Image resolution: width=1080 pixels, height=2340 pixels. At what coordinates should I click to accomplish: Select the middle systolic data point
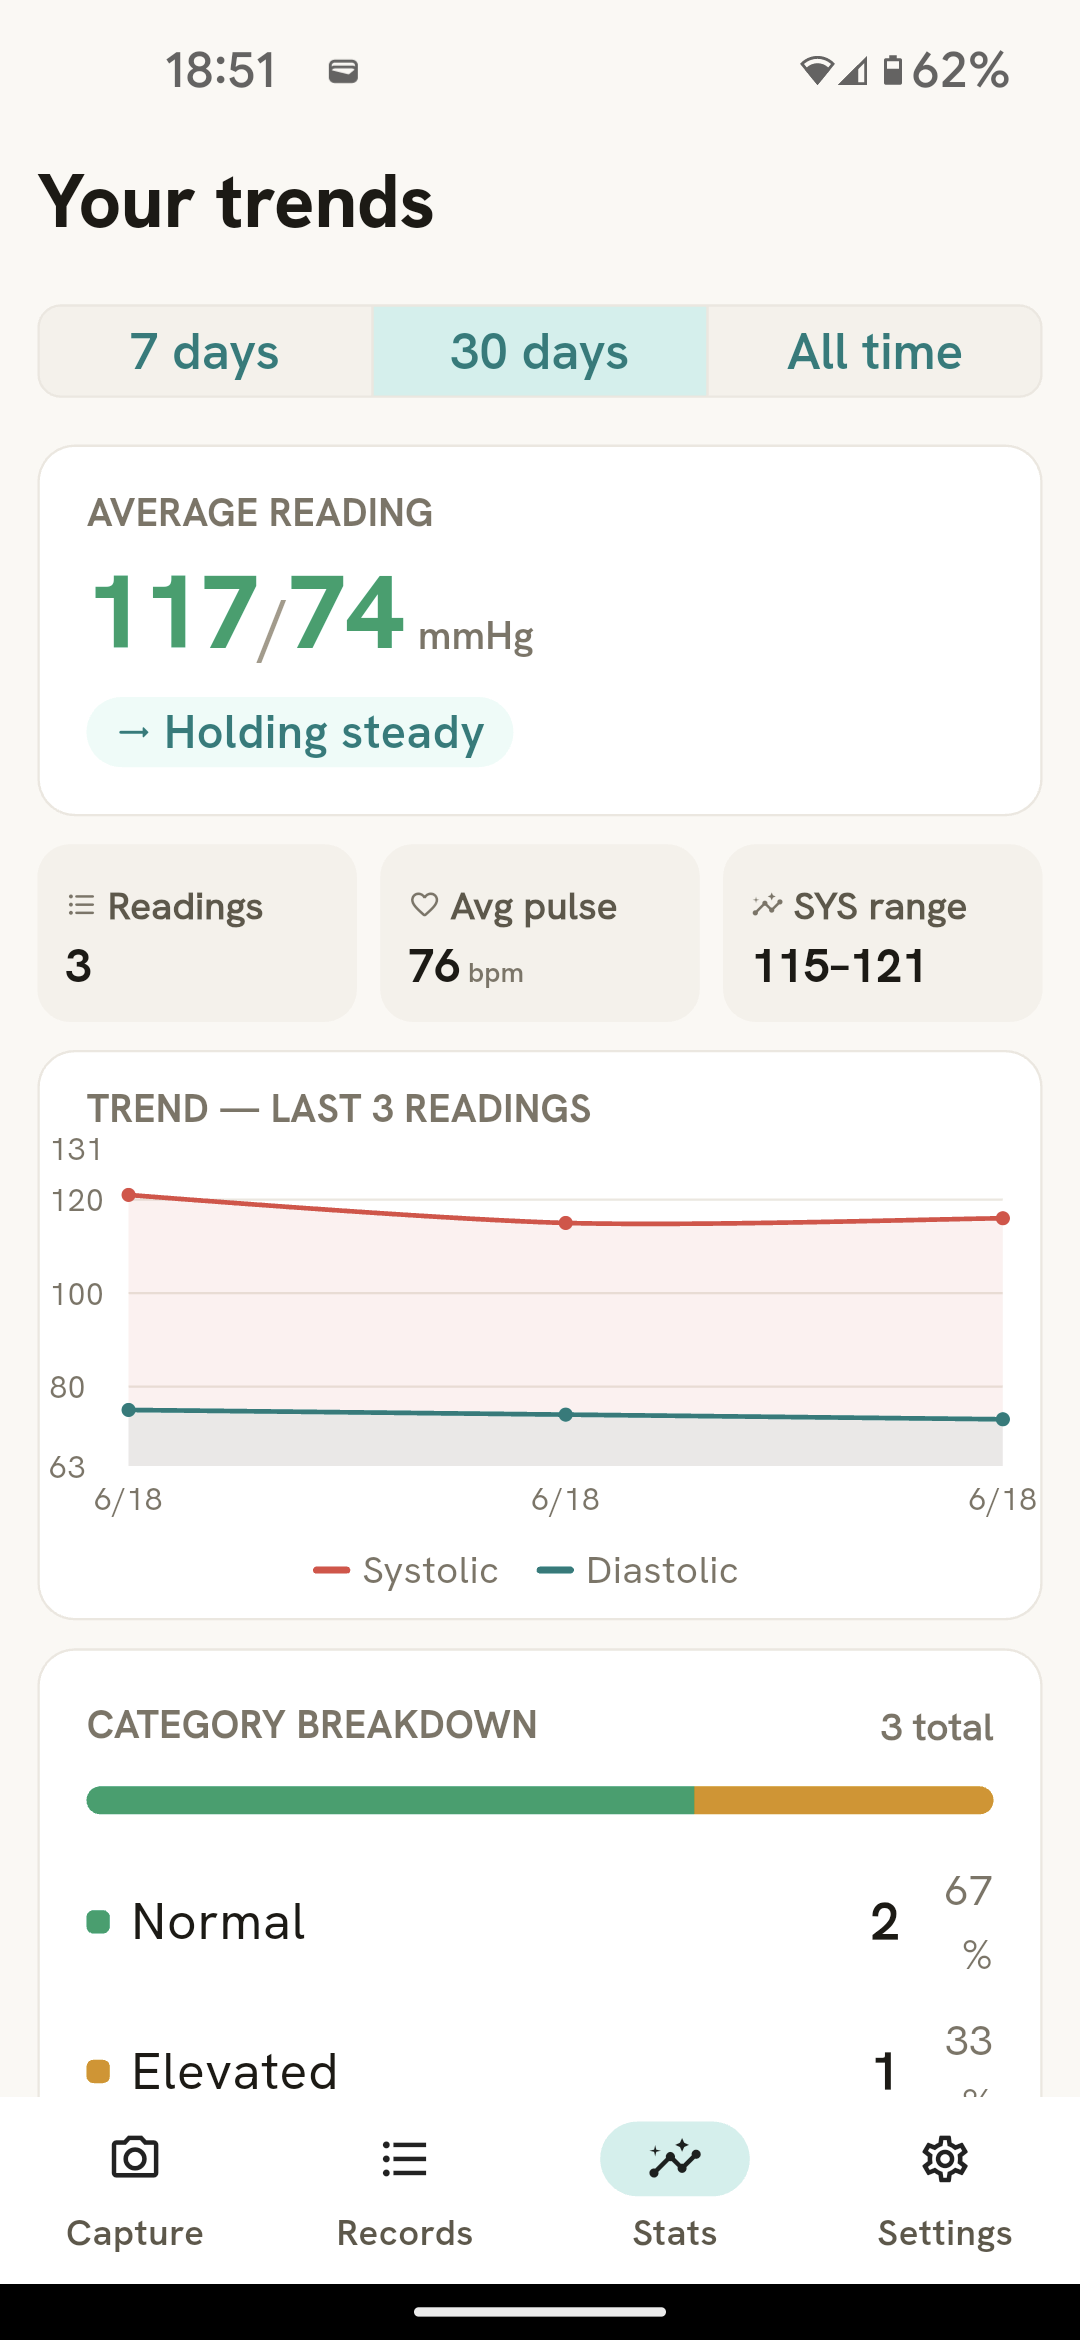coord(566,1223)
